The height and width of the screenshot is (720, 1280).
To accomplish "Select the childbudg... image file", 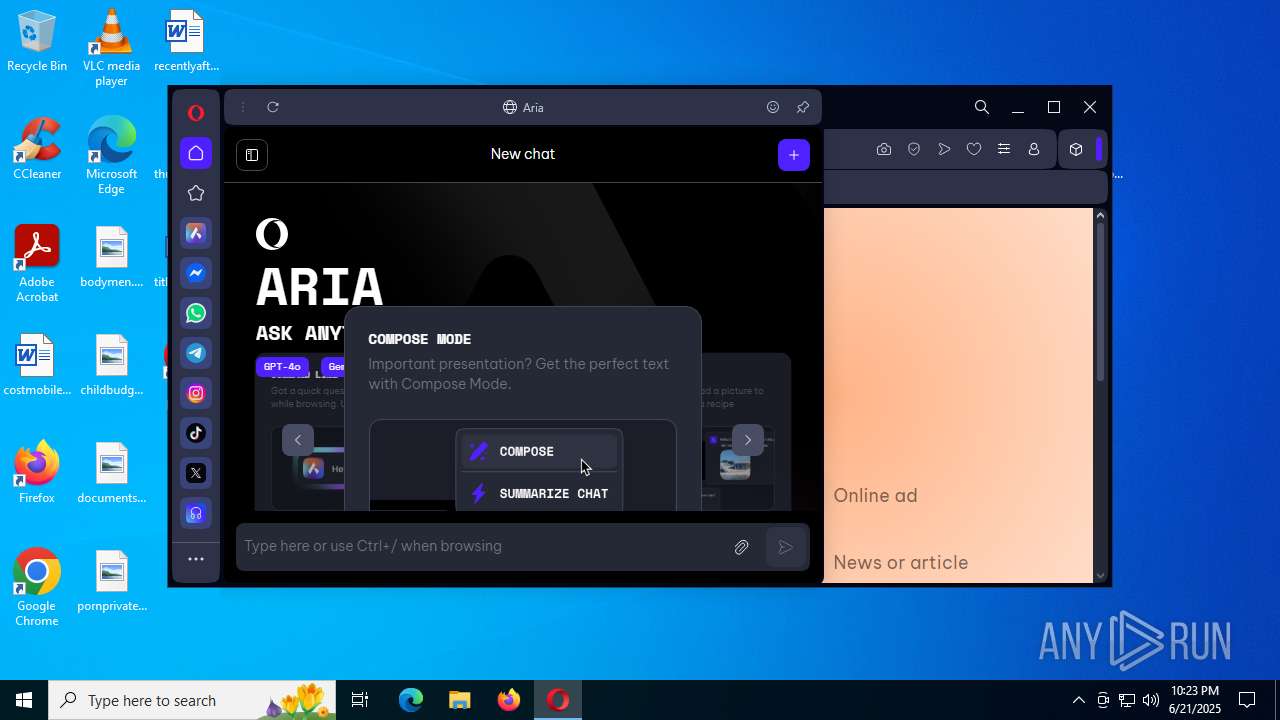I will click(111, 366).
